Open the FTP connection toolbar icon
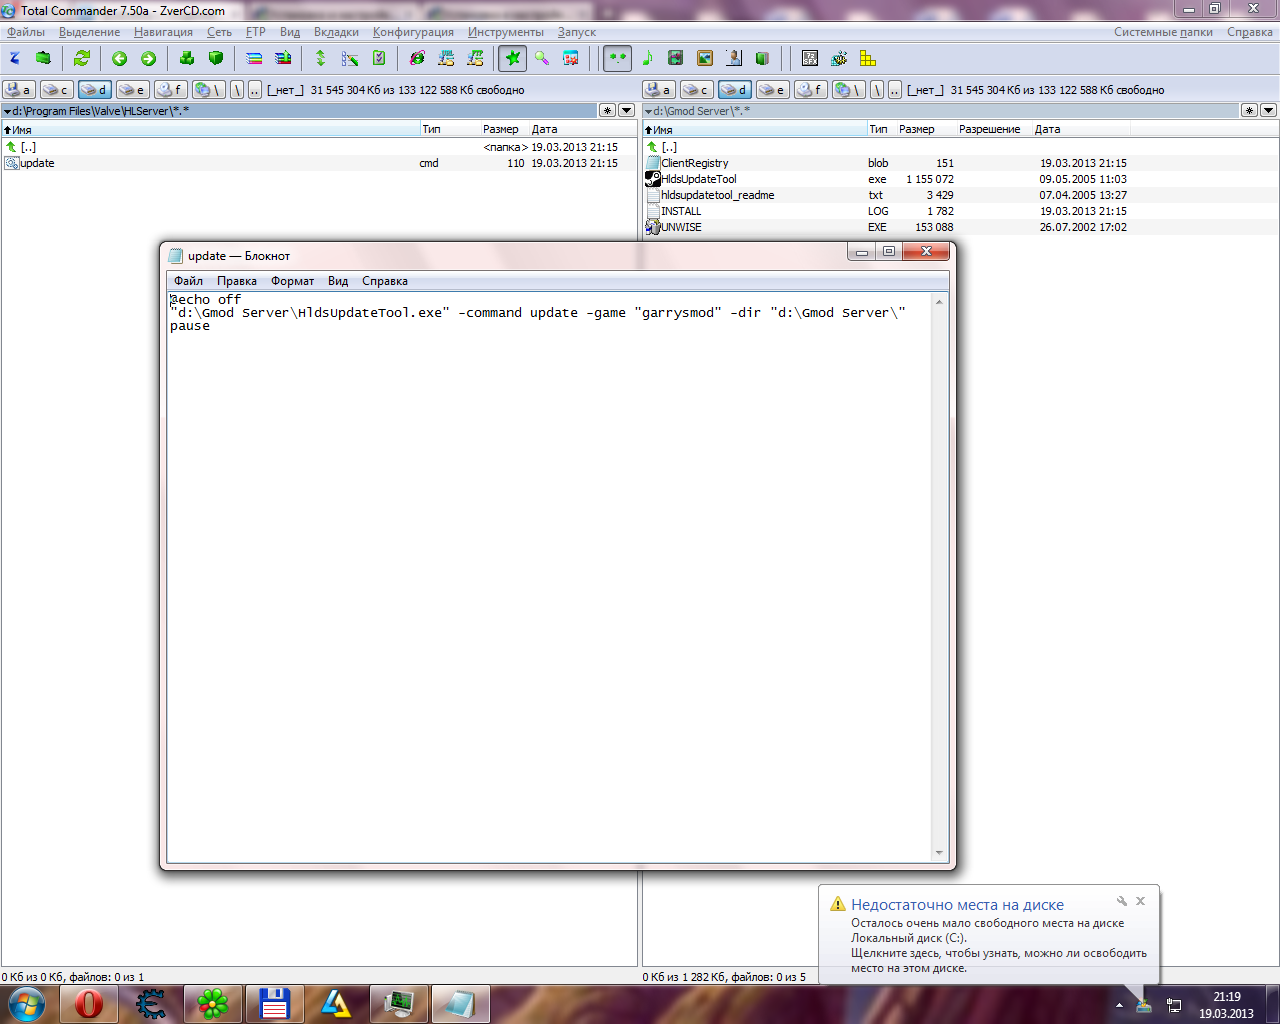The height and width of the screenshot is (1024, 1280). click(475, 58)
